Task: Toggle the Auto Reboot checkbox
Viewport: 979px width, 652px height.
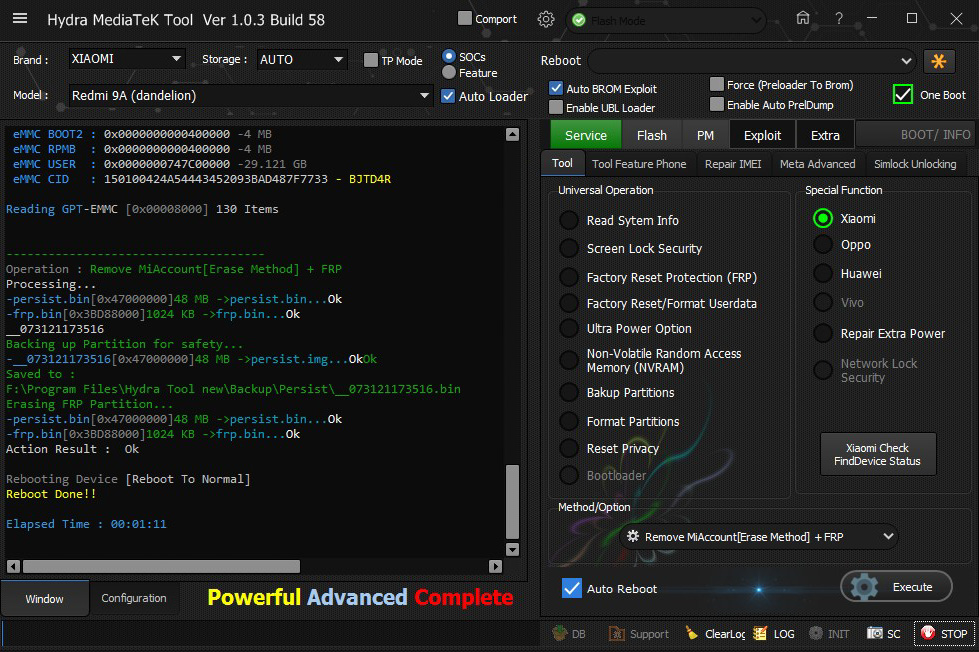Action: click(x=571, y=588)
